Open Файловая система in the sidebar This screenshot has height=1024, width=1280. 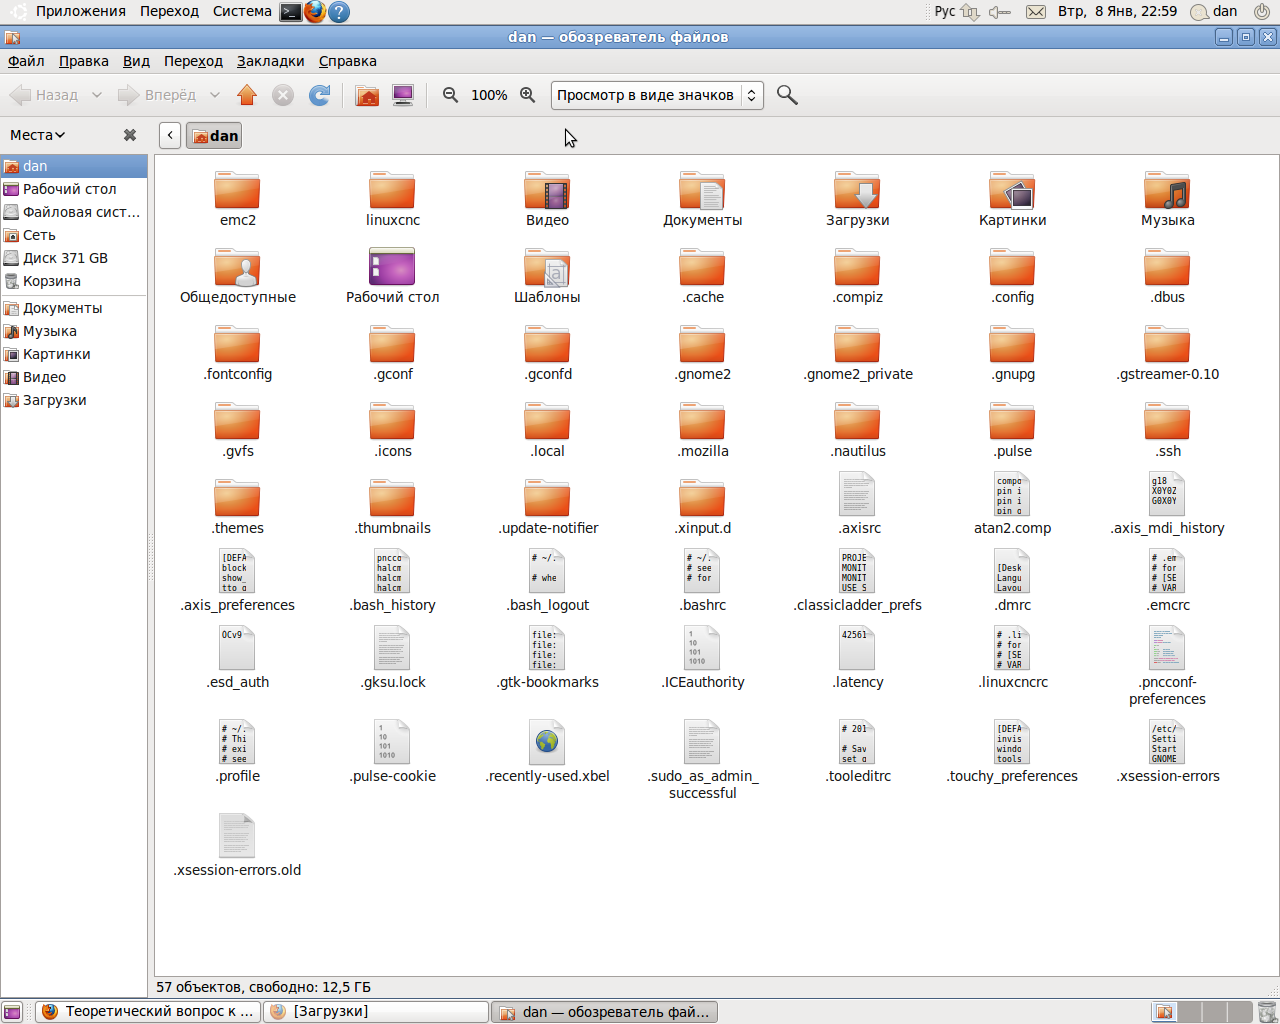74,212
